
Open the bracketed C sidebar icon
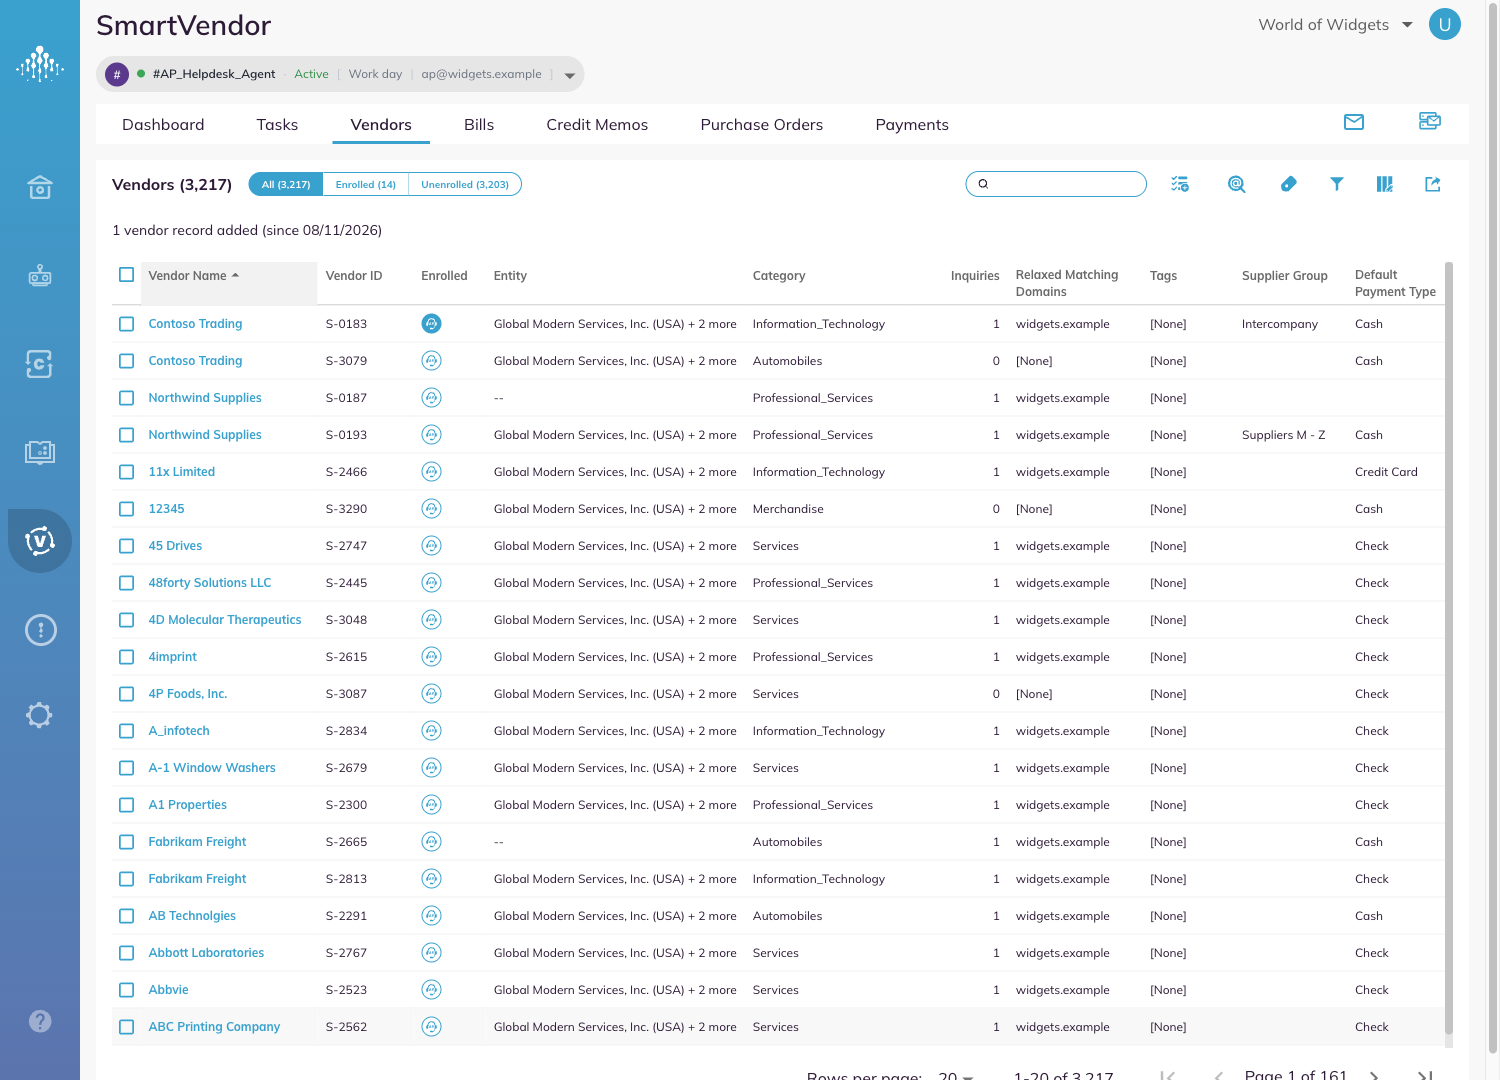40,364
